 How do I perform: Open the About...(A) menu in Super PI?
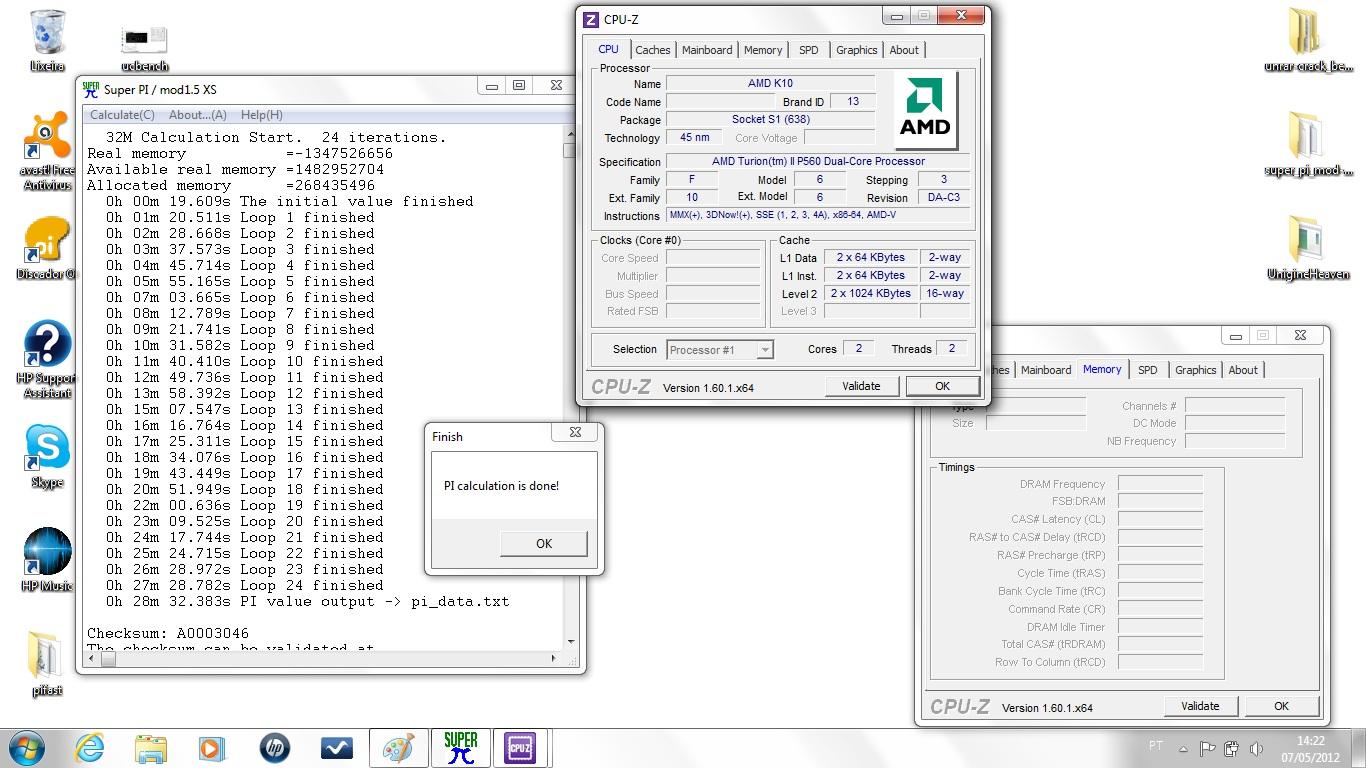point(198,115)
